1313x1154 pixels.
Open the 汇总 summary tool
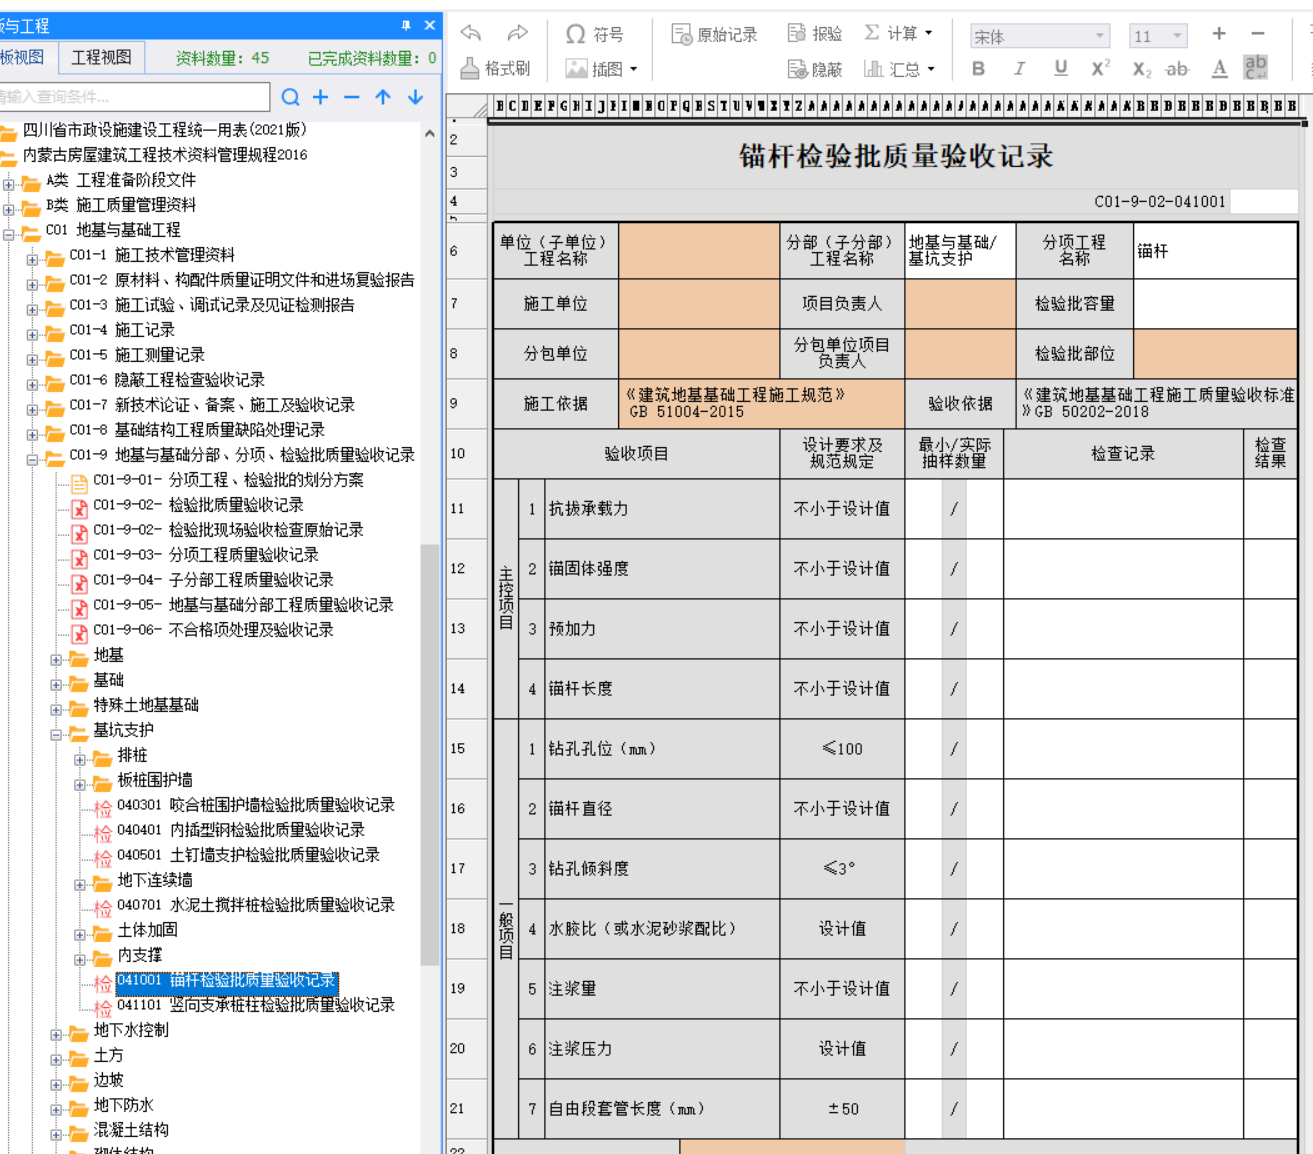892,69
